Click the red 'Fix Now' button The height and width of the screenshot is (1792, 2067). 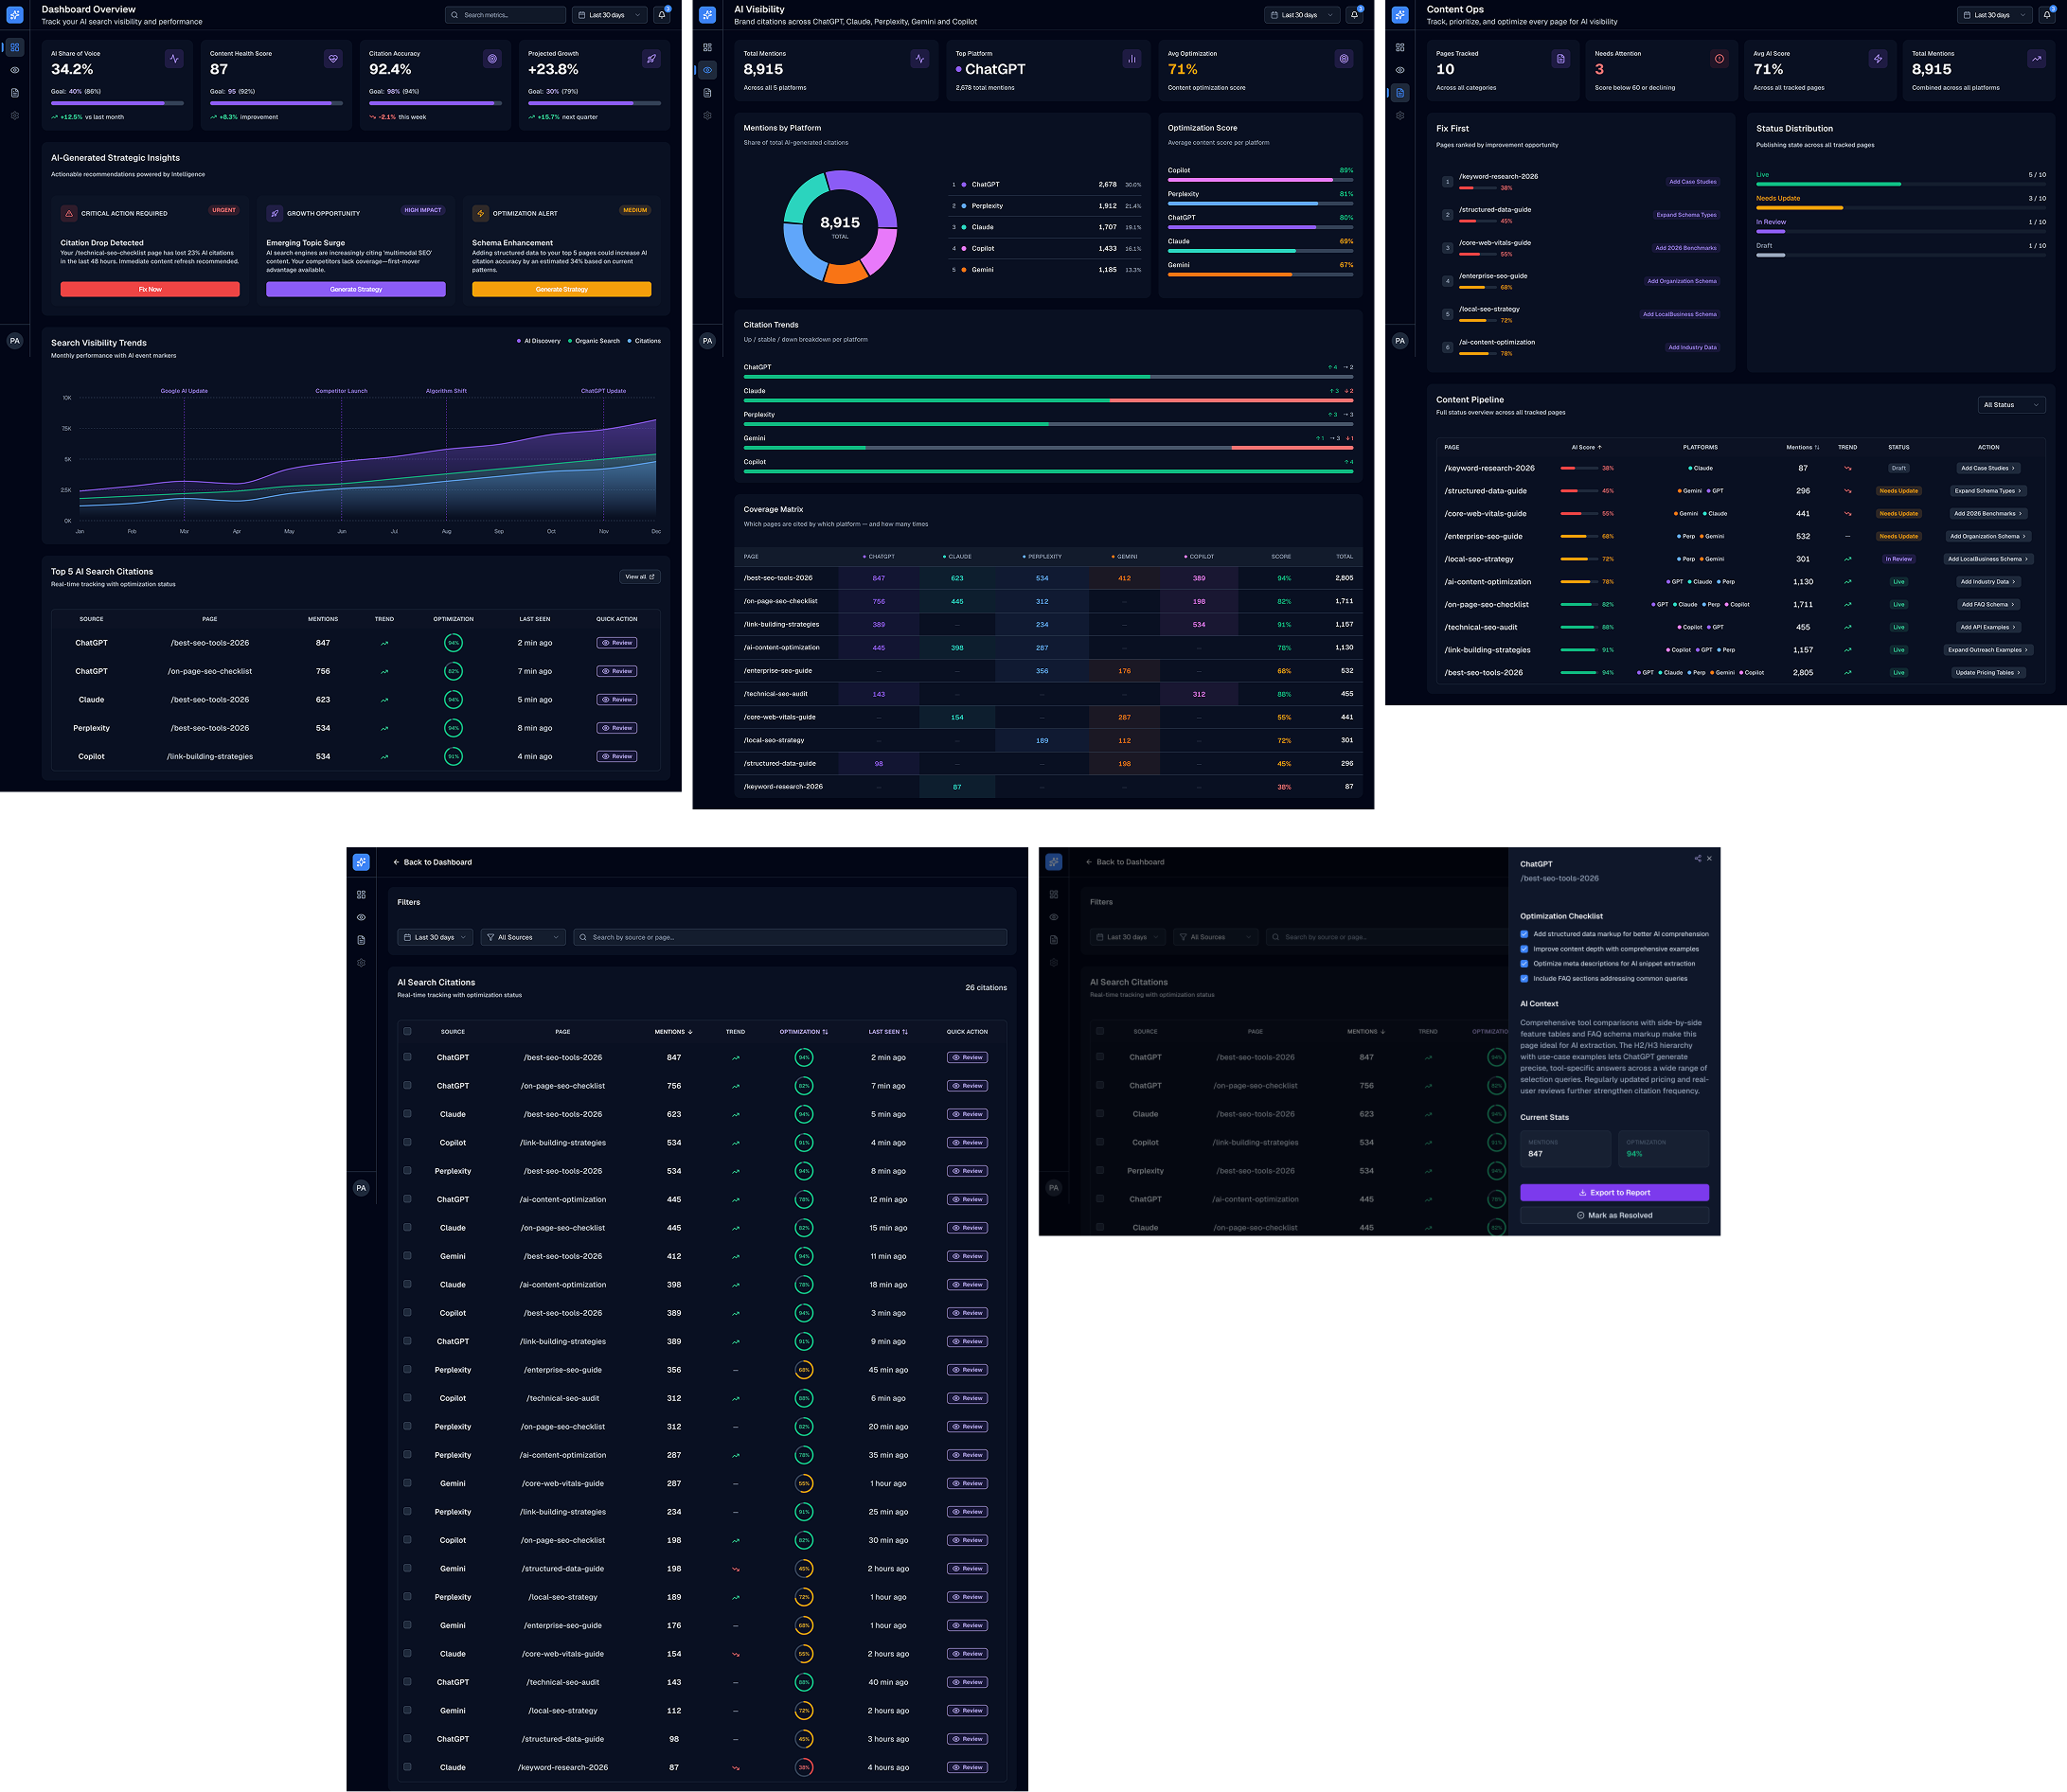point(150,289)
